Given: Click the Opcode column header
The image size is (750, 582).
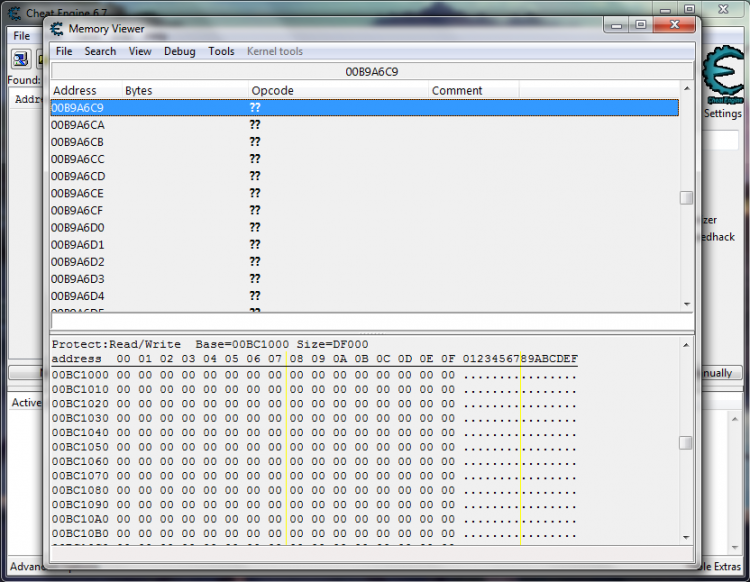Looking at the screenshot, I should [338, 90].
